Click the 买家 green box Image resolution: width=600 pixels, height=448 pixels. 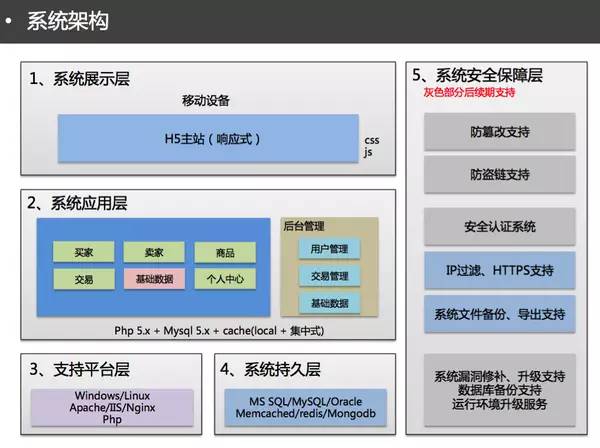83,252
